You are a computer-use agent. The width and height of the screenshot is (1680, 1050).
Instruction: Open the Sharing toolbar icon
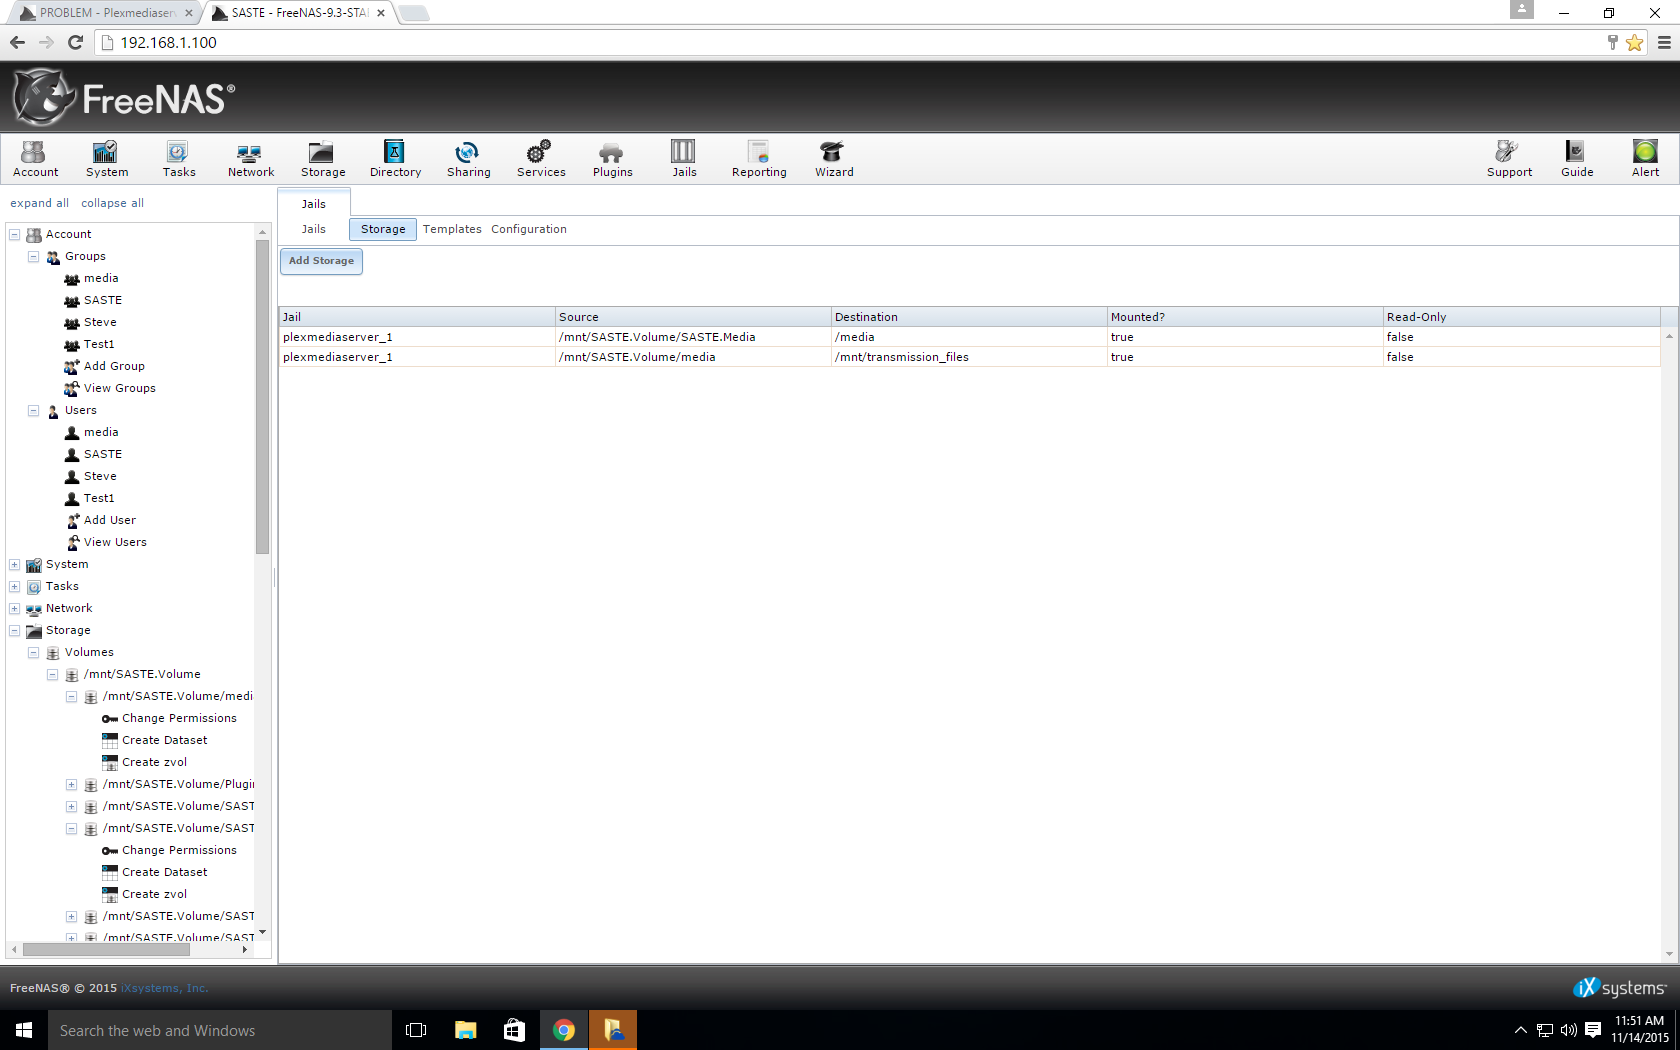[x=468, y=158]
